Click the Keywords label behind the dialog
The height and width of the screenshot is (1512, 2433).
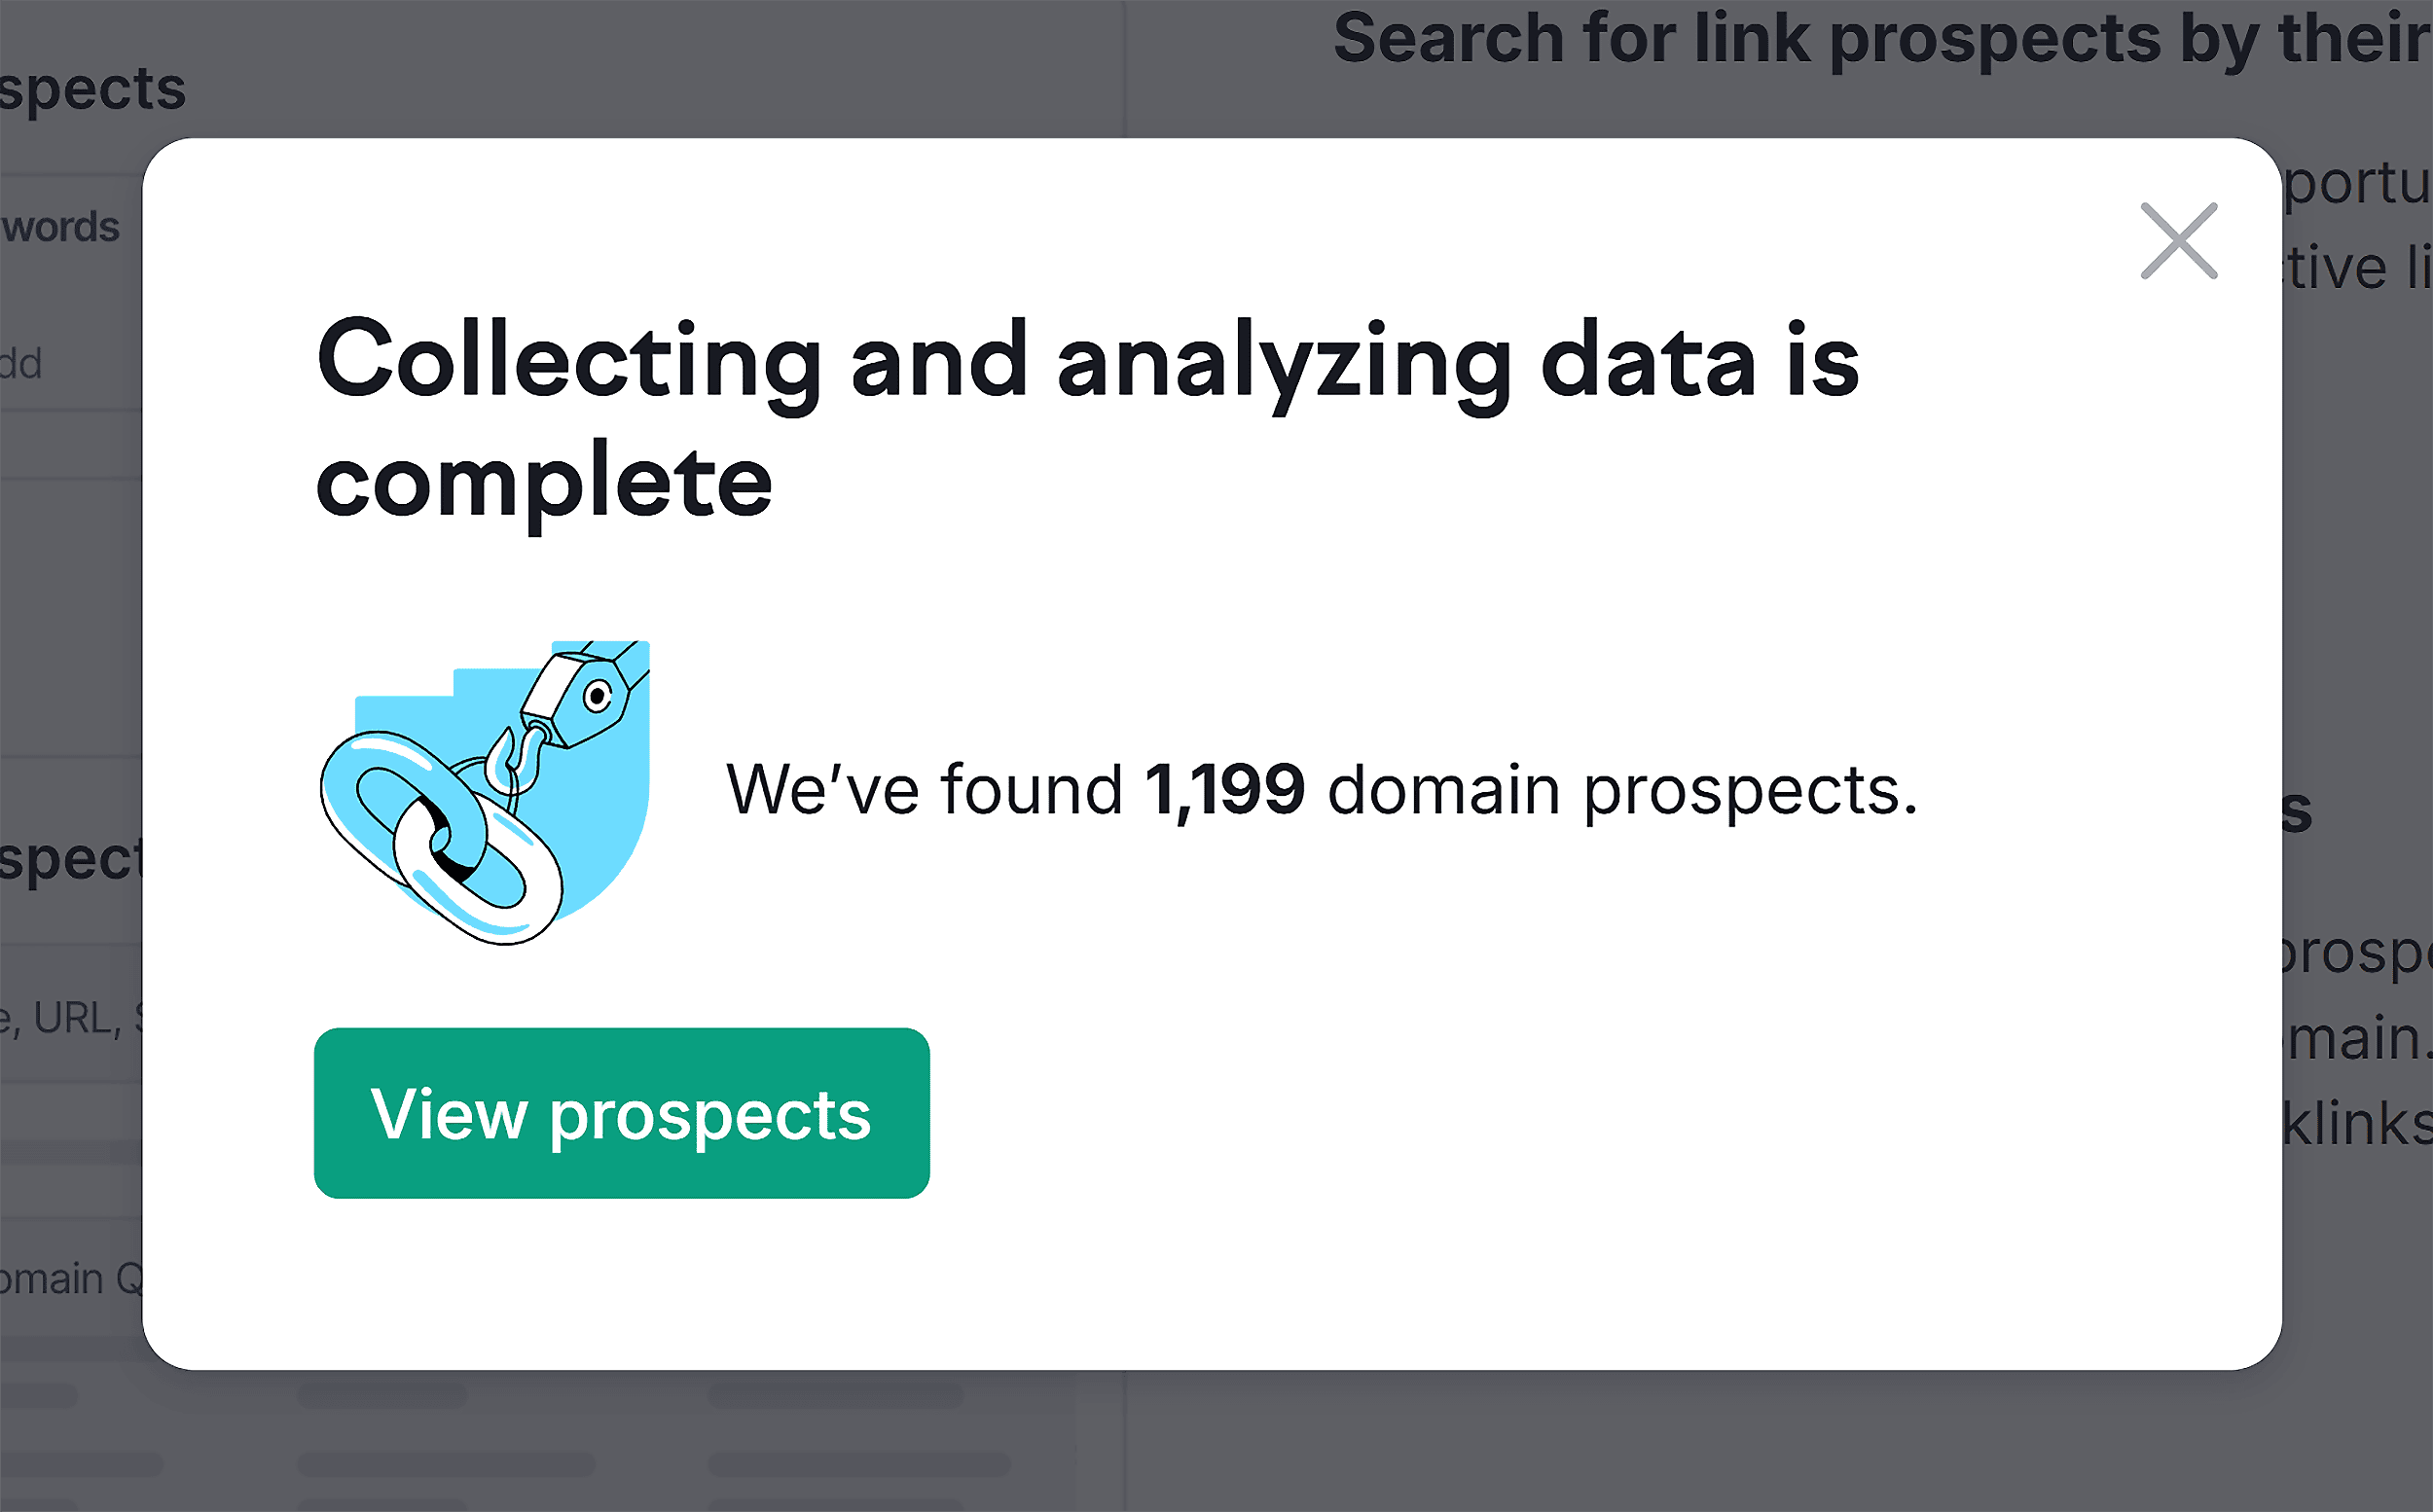coord(60,225)
